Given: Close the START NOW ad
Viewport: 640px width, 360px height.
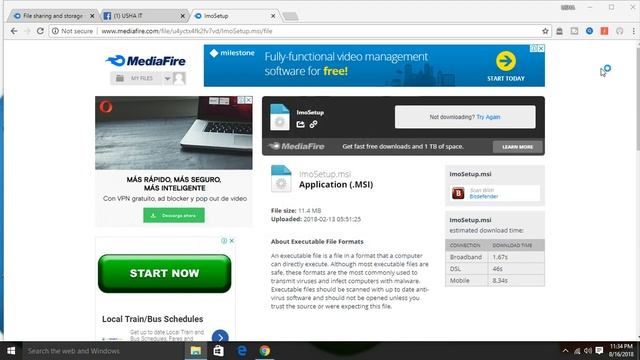Looking at the screenshot, I should tap(231, 241).
